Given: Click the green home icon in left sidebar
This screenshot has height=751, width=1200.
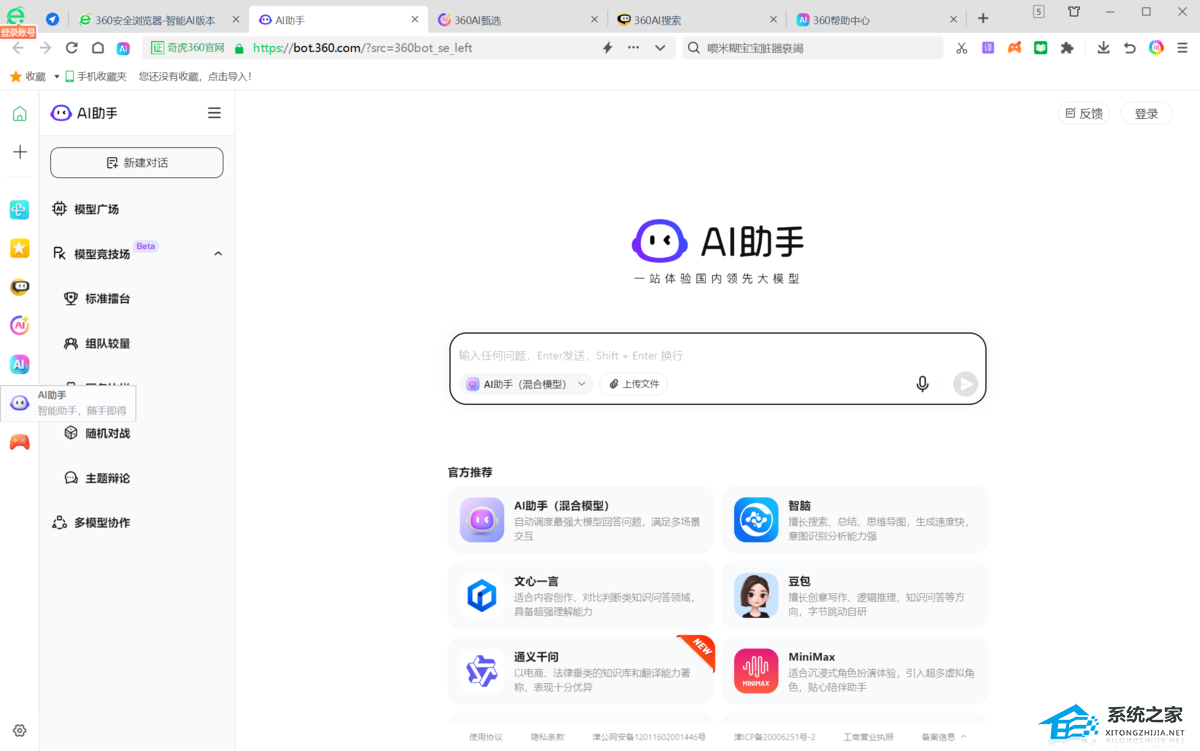Looking at the screenshot, I should (19, 114).
